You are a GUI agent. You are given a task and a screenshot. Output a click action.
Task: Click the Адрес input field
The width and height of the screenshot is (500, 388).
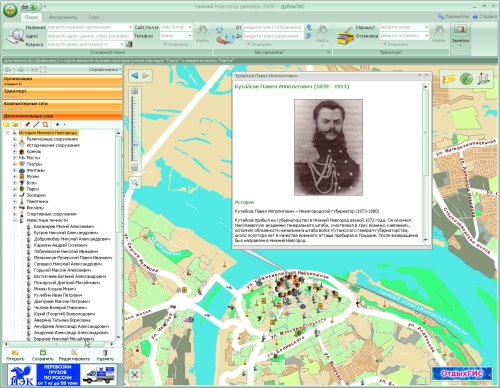tap(90, 36)
